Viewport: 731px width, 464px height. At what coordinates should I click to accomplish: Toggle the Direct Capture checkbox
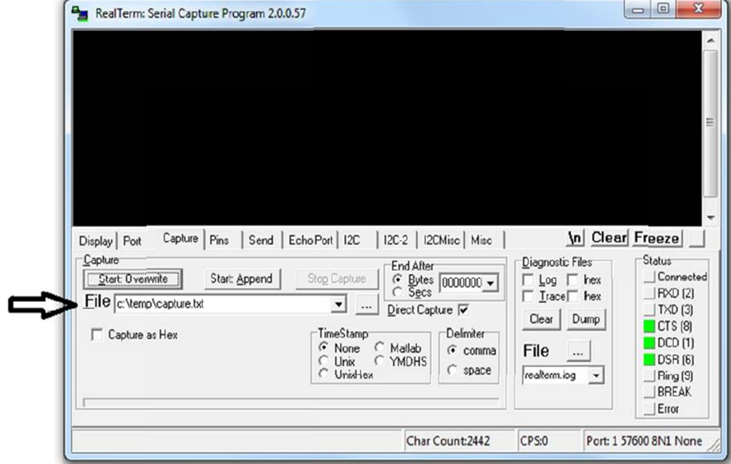coord(462,310)
